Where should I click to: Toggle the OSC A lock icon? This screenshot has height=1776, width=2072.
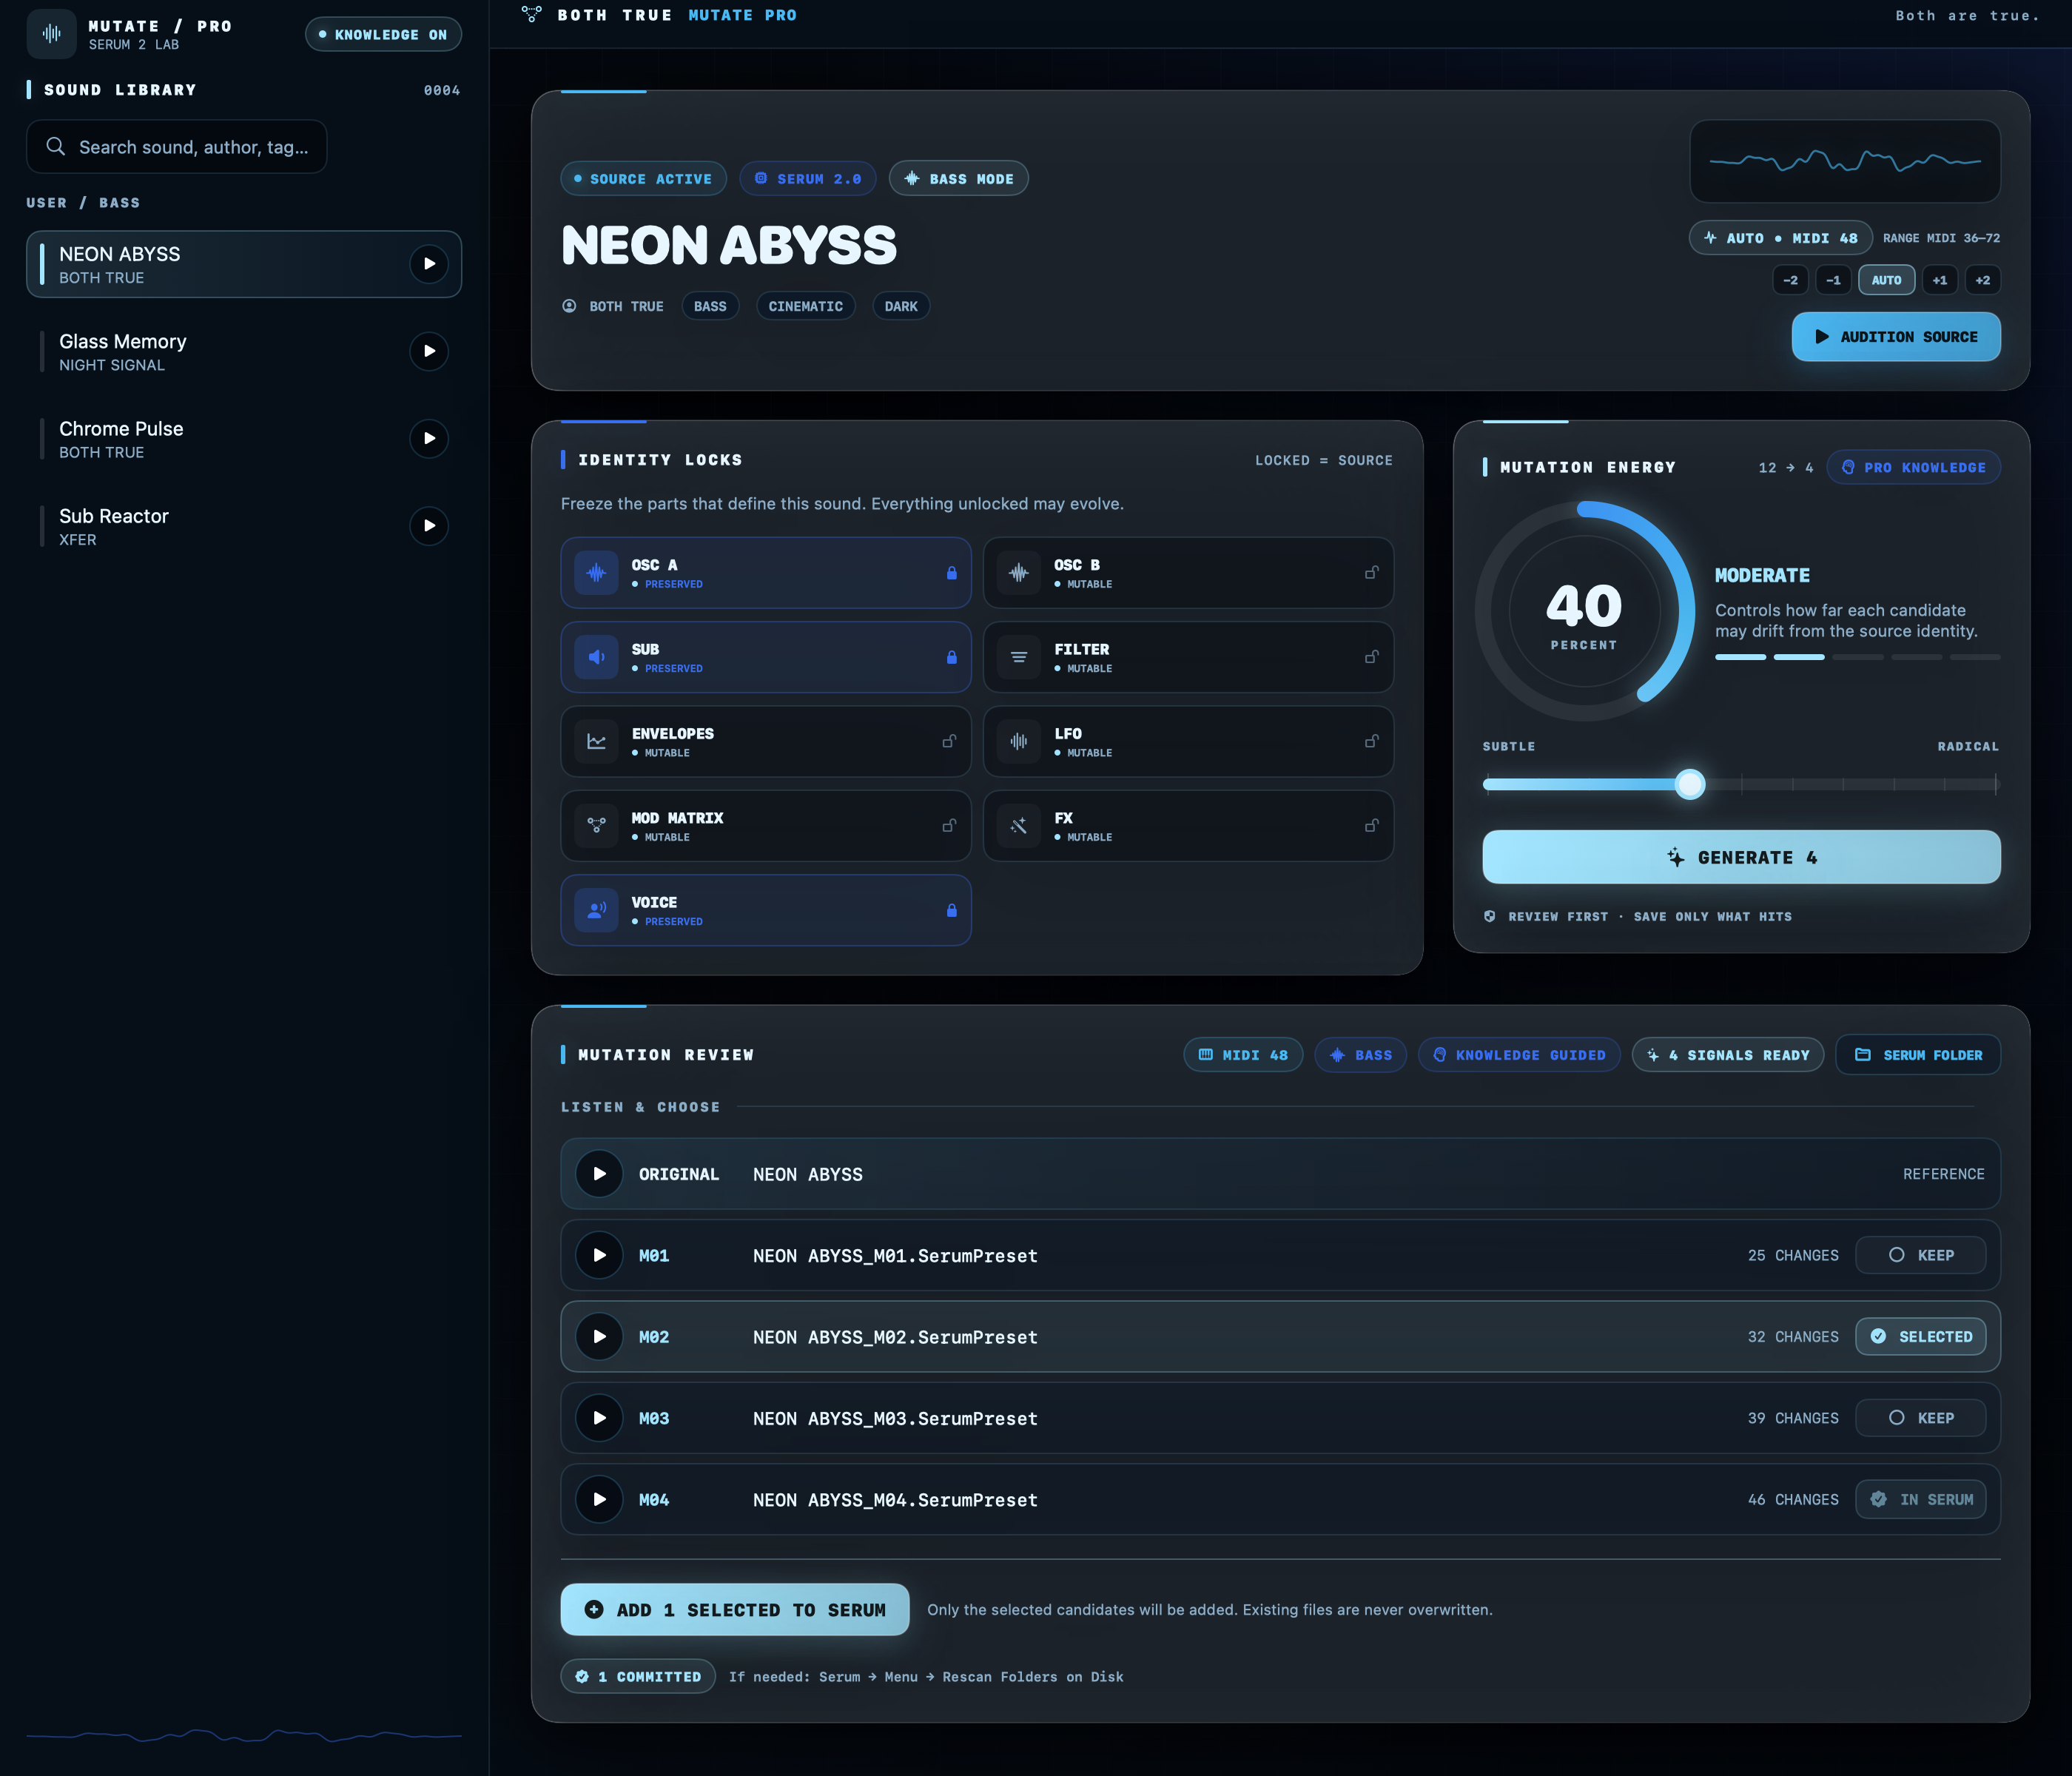(951, 573)
